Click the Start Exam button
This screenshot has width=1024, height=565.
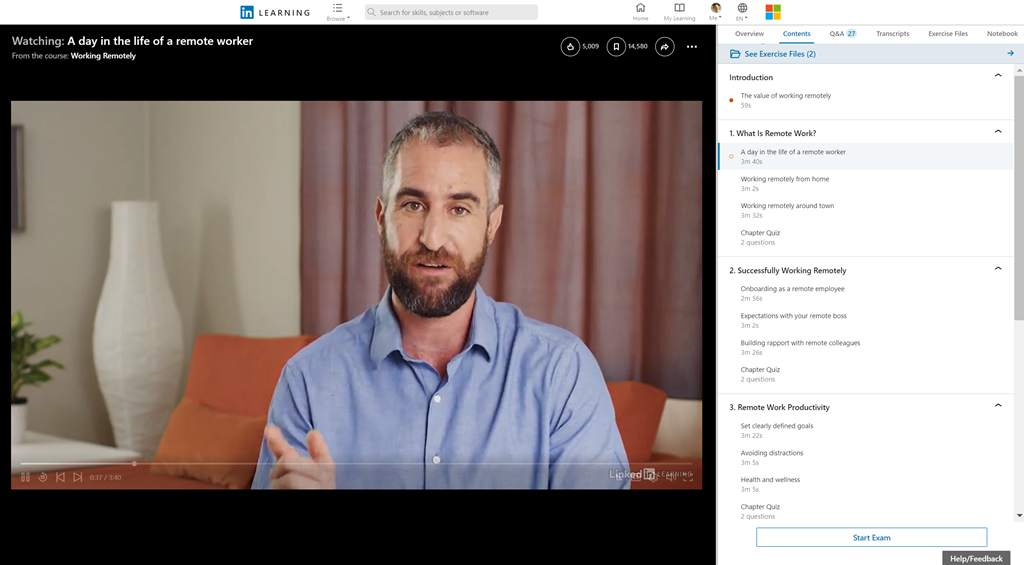point(871,537)
